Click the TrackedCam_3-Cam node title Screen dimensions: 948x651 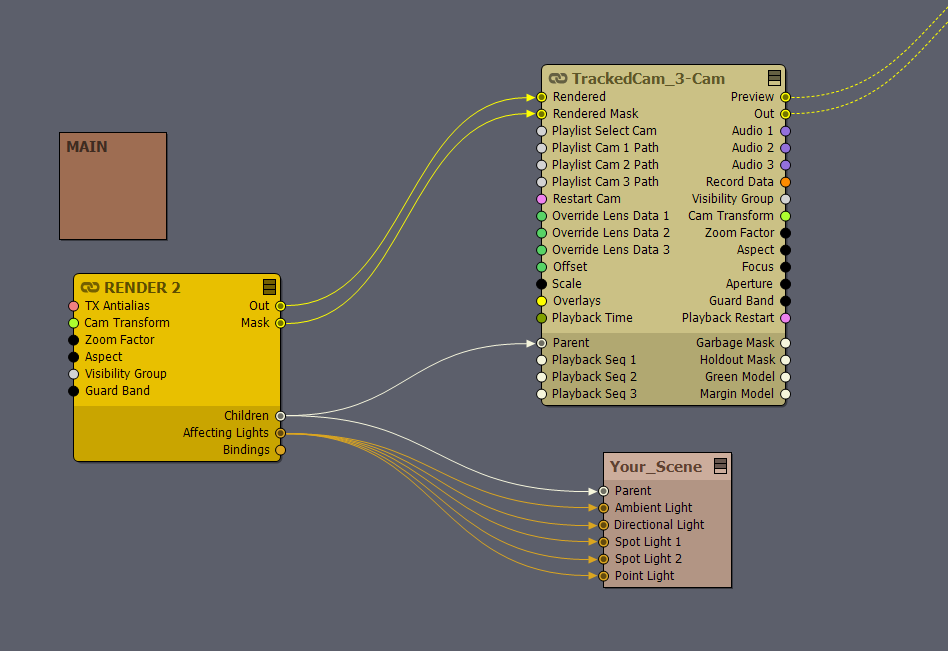coord(648,79)
